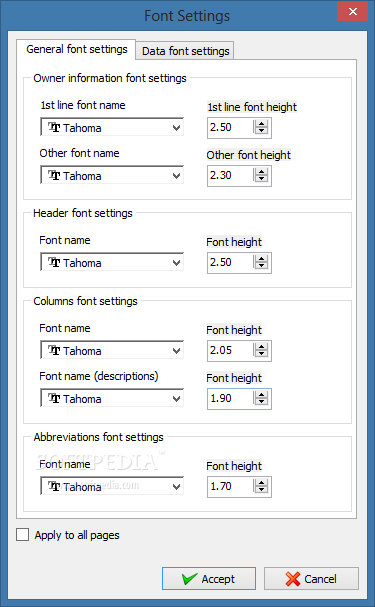The width and height of the screenshot is (375, 607).
Task: Switch to Data font settings tab
Action: tap(185, 51)
